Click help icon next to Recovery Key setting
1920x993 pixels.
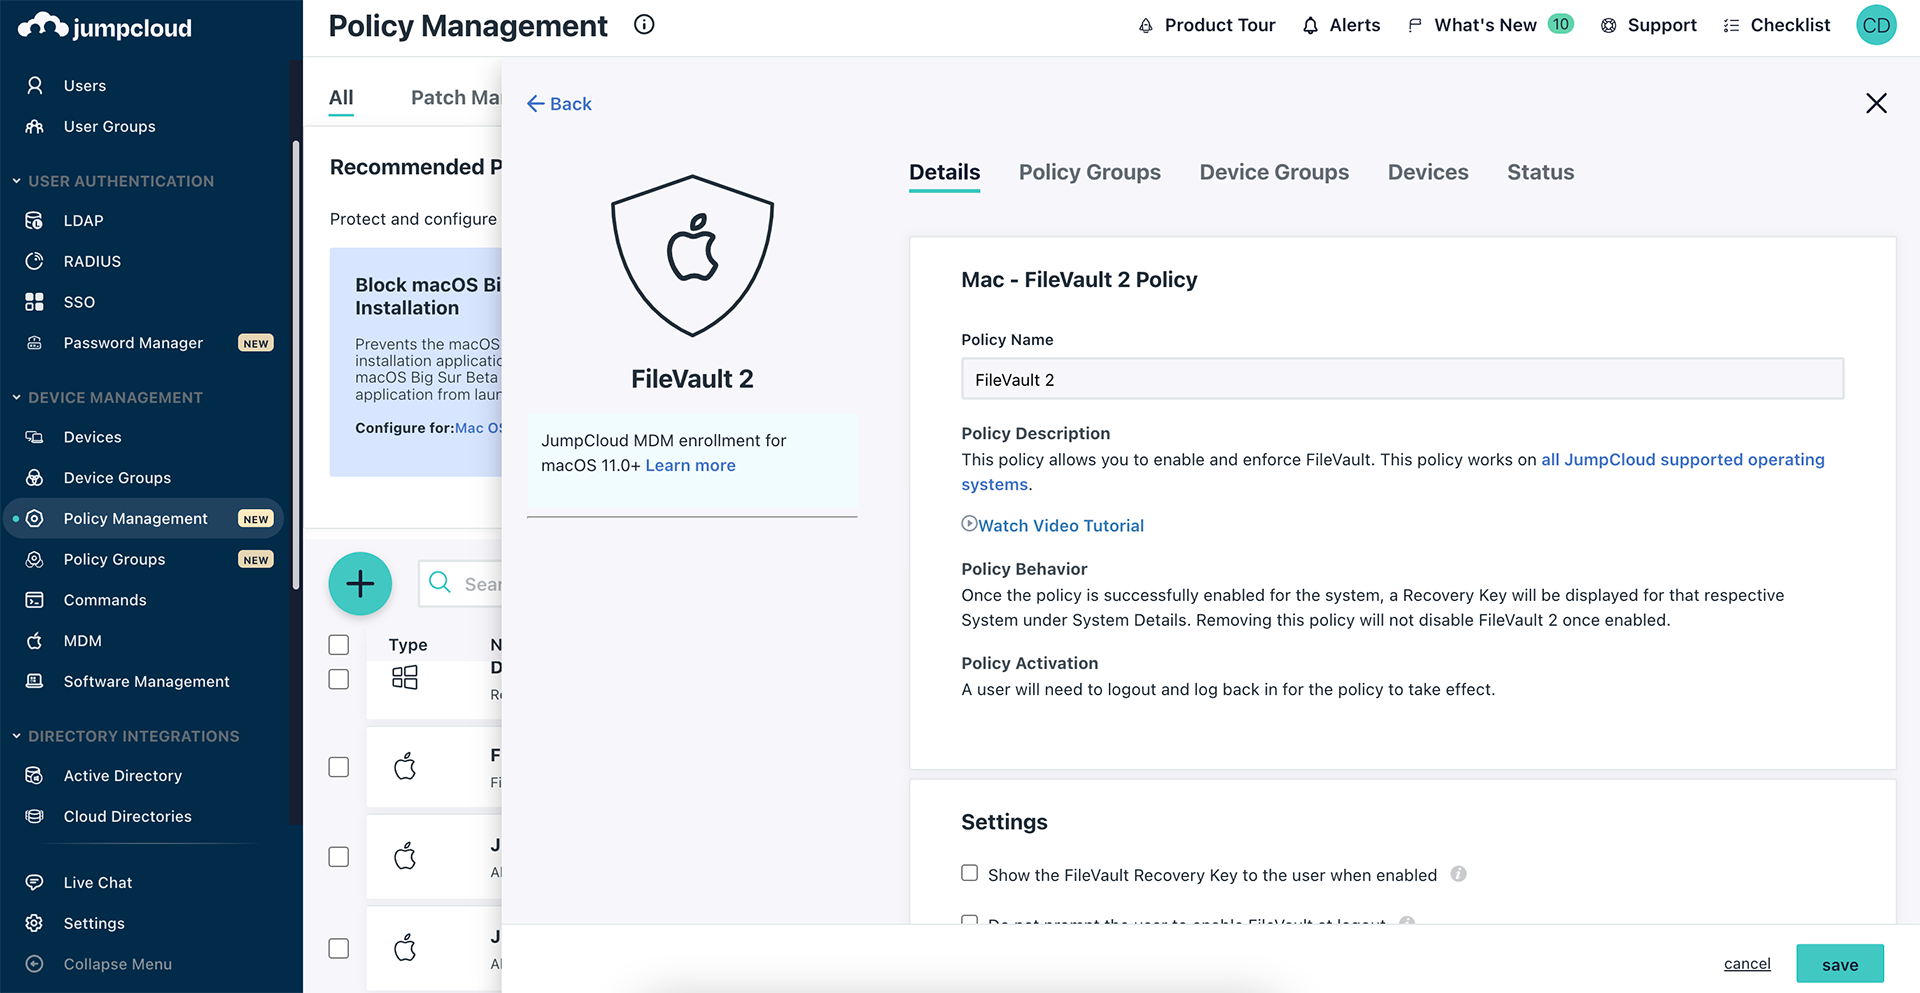tap(1458, 874)
